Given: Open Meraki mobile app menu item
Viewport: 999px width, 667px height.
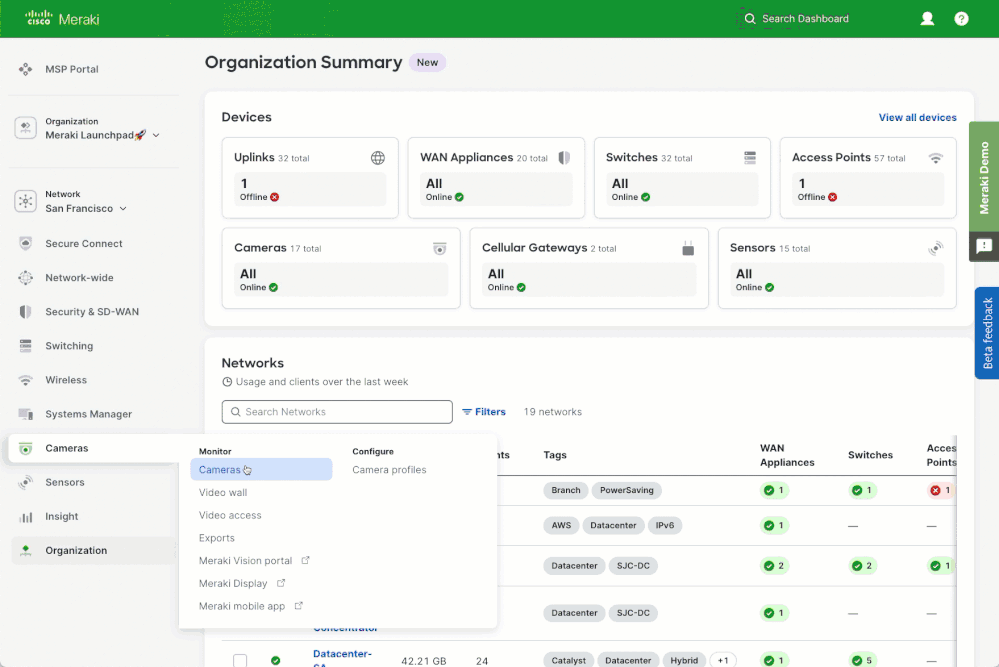Looking at the screenshot, I should pos(242,606).
